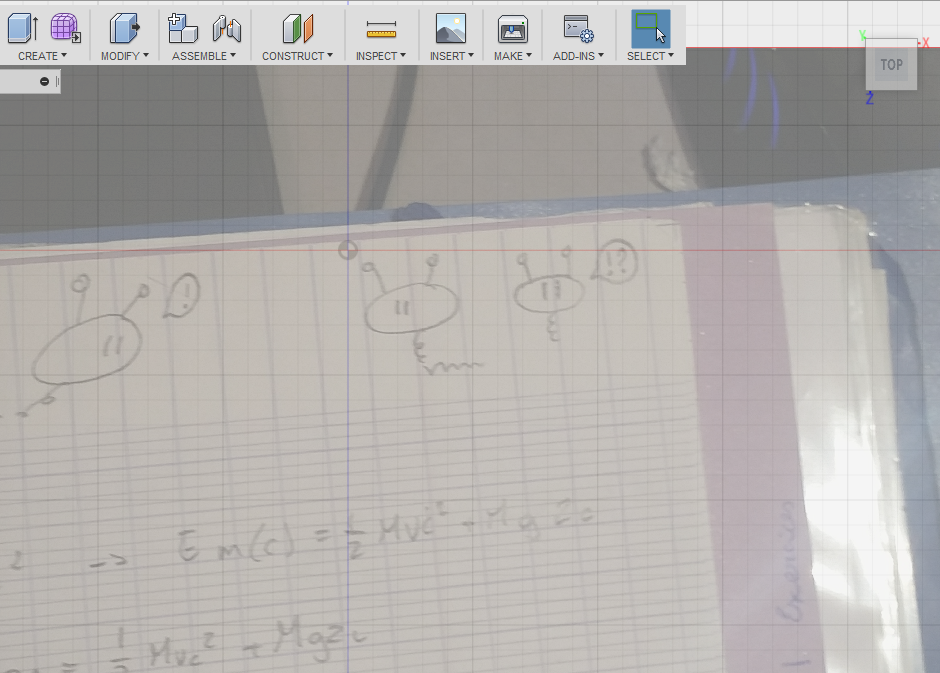Activate the Select tool icon

(x=650, y=28)
